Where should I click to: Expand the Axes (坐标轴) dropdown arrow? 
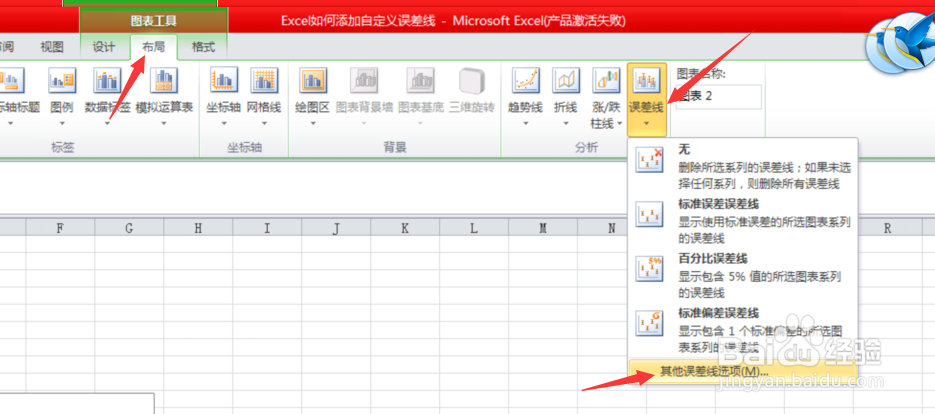224,124
